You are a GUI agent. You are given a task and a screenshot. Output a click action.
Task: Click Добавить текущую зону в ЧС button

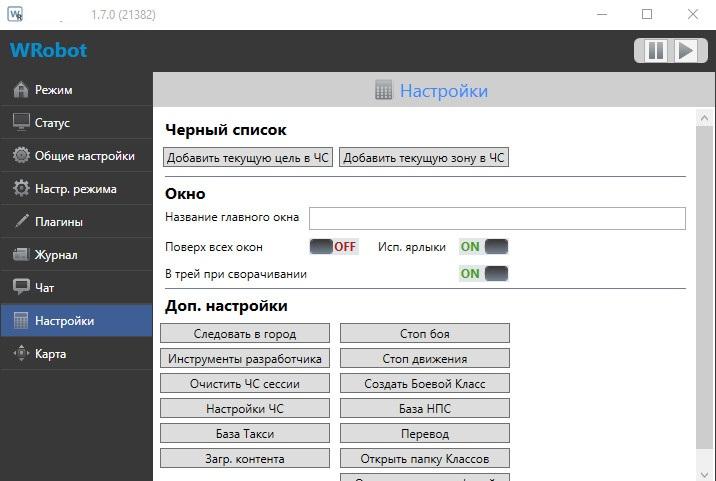[x=424, y=158]
